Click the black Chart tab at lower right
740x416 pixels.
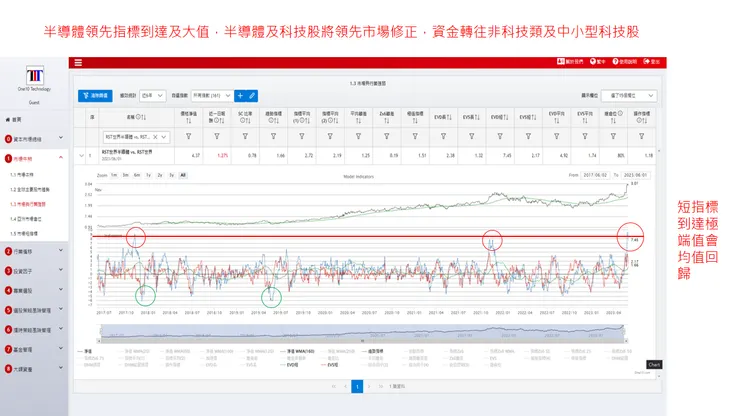coord(654,365)
